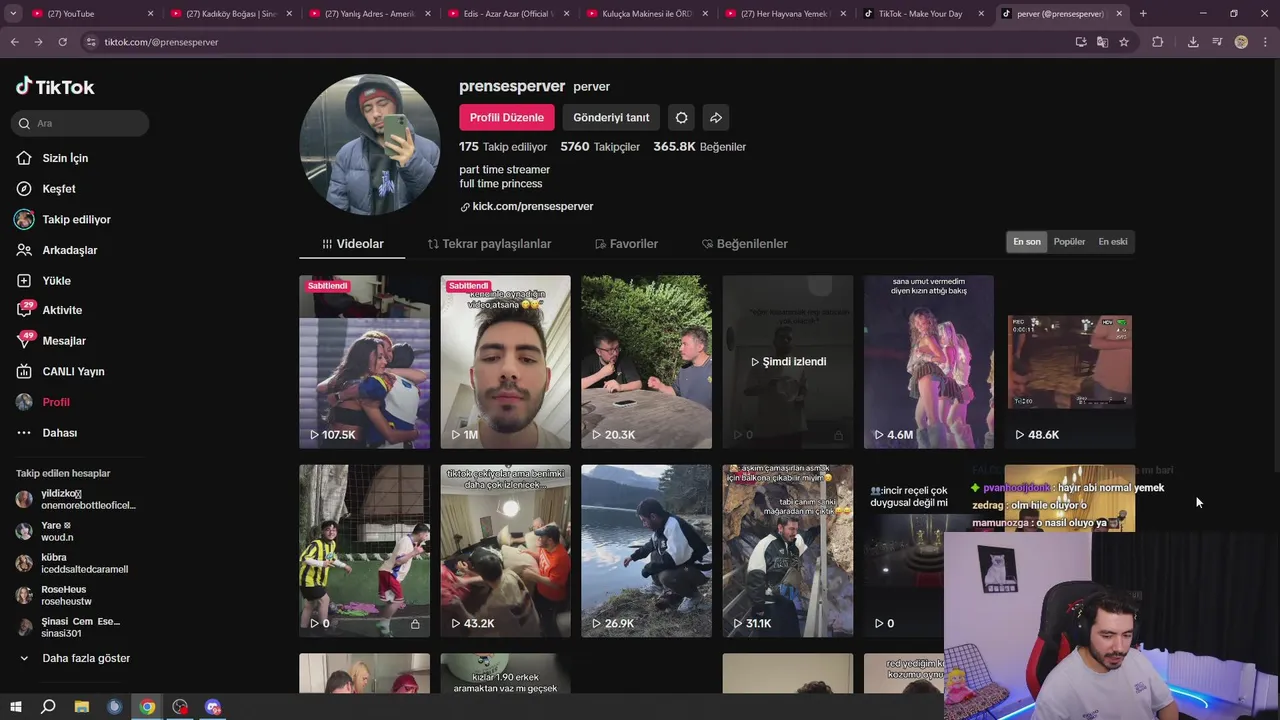The height and width of the screenshot is (720, 1280).
Task: Open followed account yildizko
Action: click(76, 499)
